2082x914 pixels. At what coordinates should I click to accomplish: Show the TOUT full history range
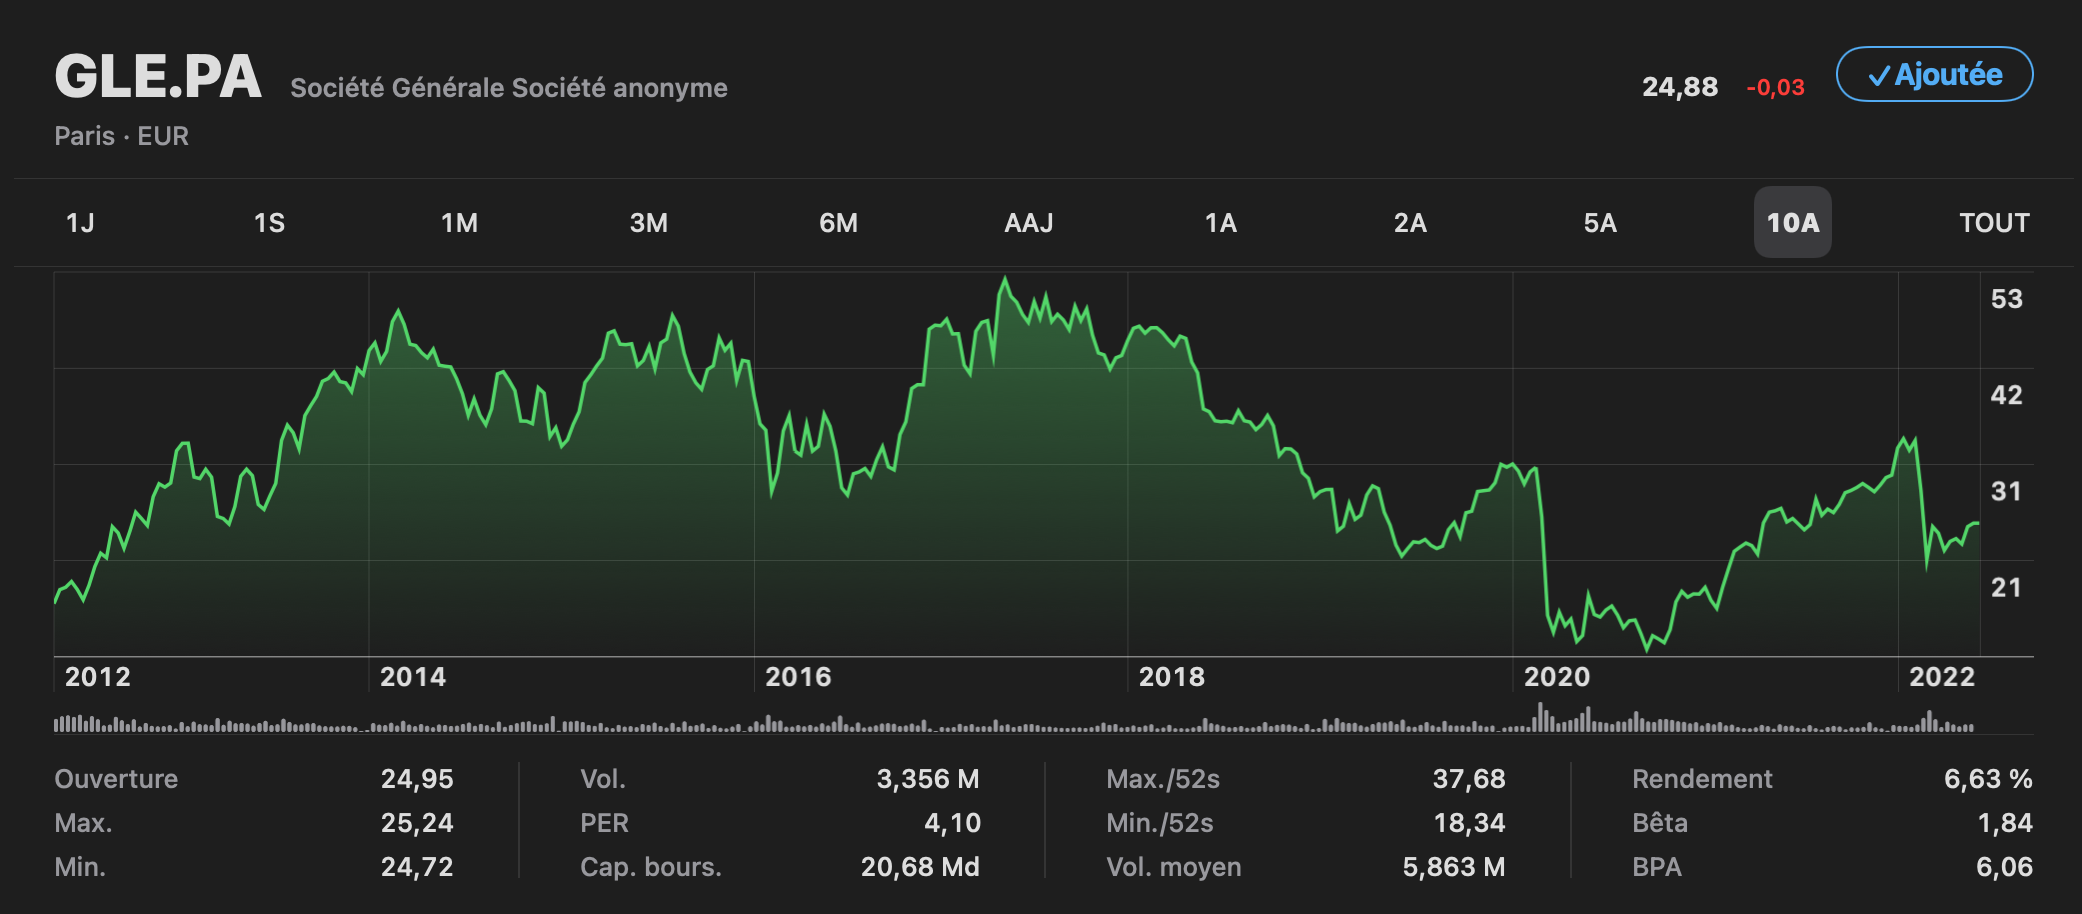click(1994, 223)
